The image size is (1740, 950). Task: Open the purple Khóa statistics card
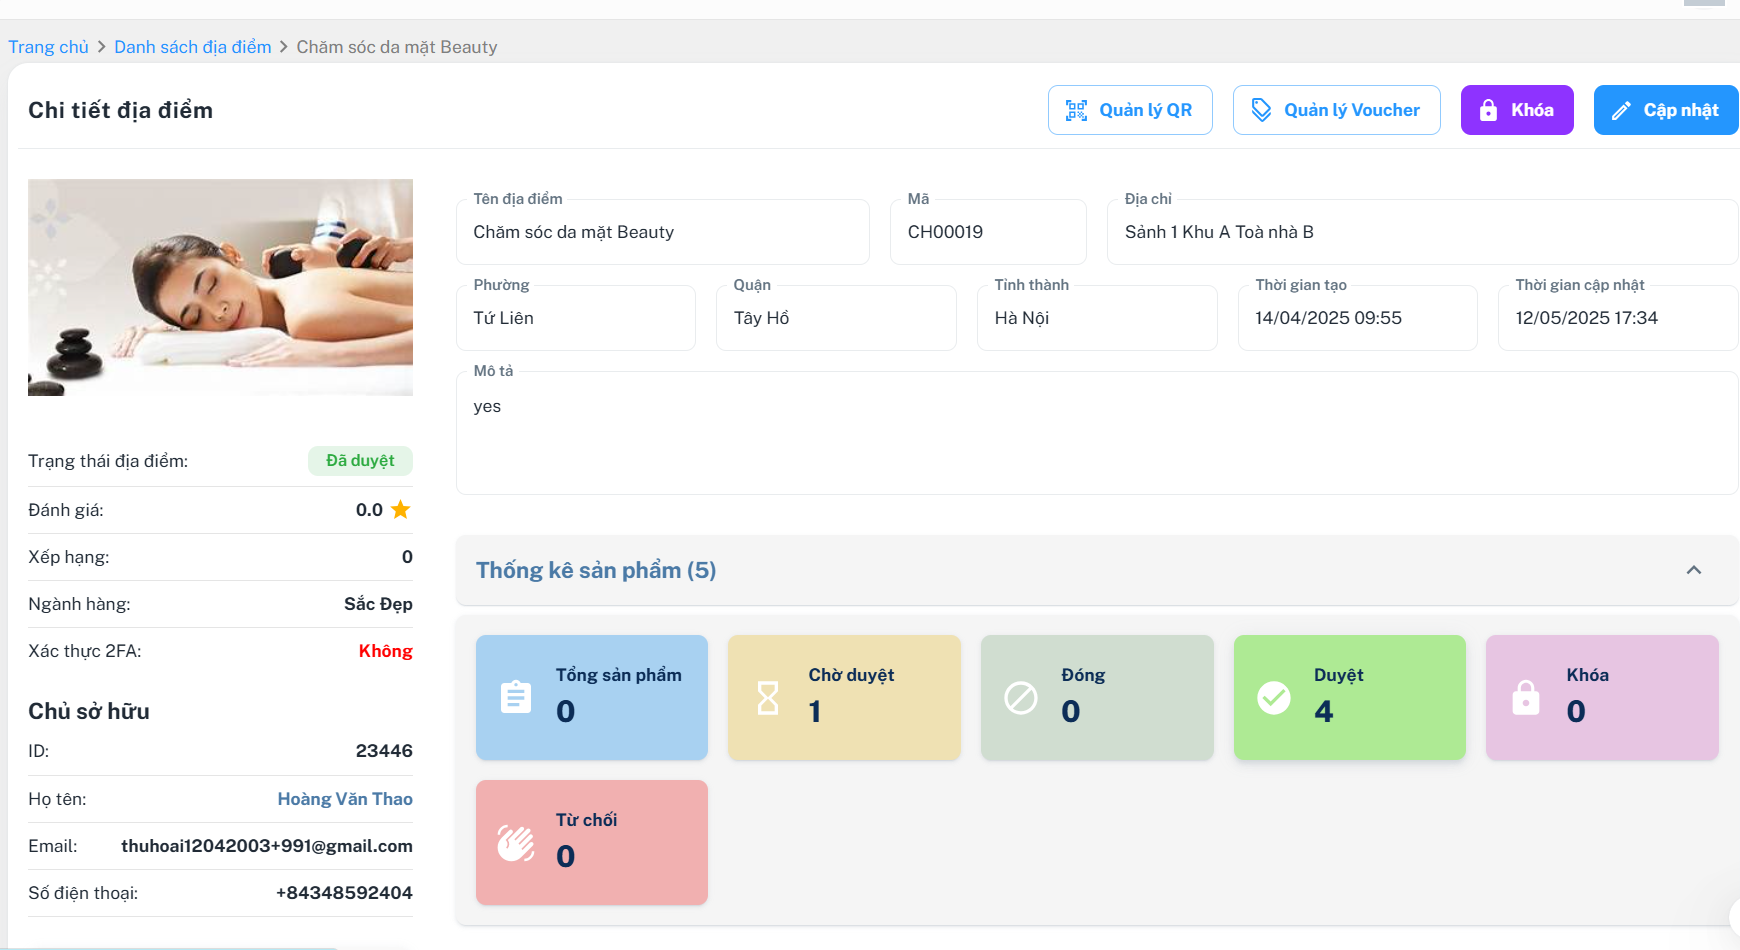[1602, 697]
